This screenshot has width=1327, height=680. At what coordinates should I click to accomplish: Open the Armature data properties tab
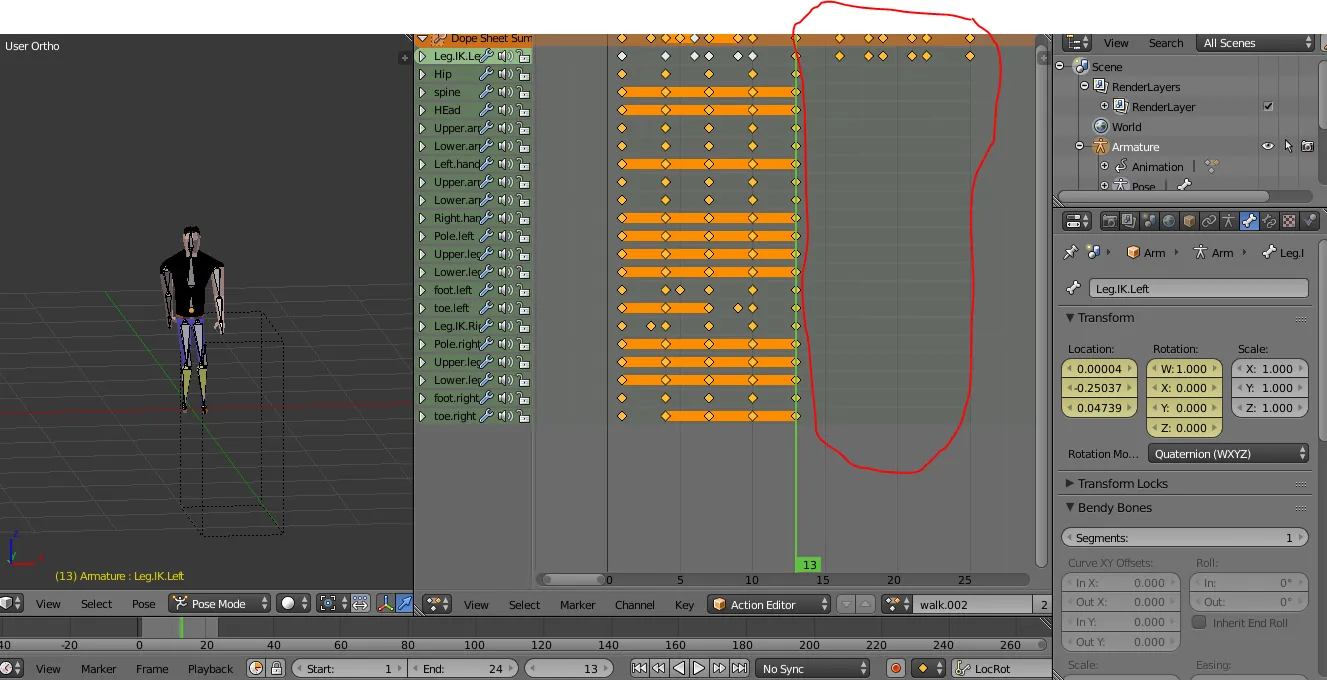click(x=1229, y=221)
